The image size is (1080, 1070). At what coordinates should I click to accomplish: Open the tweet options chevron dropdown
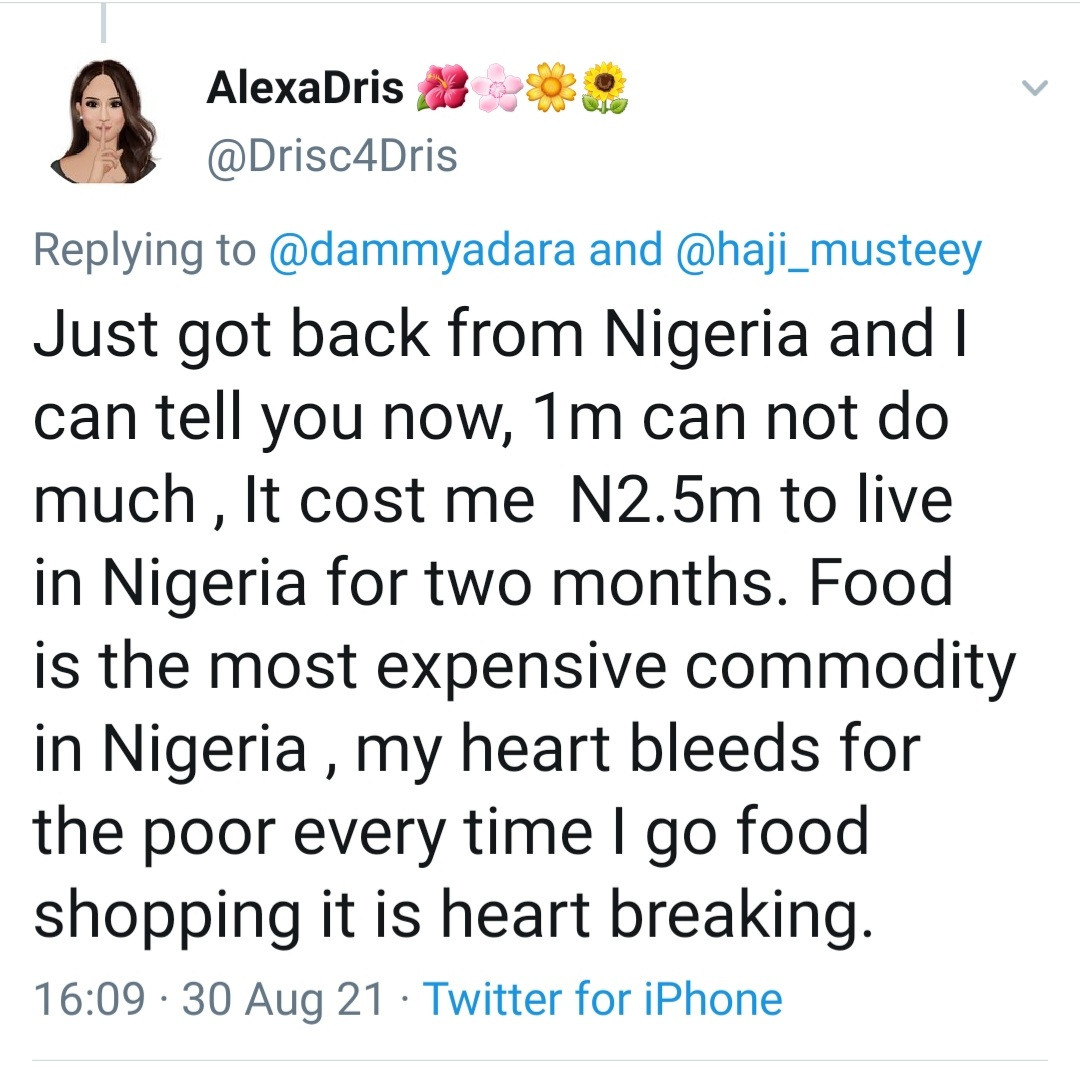click(1034, 89)
